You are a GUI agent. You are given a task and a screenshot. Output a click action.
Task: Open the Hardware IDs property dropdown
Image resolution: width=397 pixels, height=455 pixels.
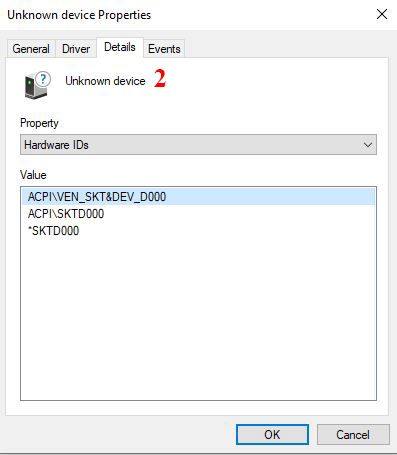pos(198,145)
